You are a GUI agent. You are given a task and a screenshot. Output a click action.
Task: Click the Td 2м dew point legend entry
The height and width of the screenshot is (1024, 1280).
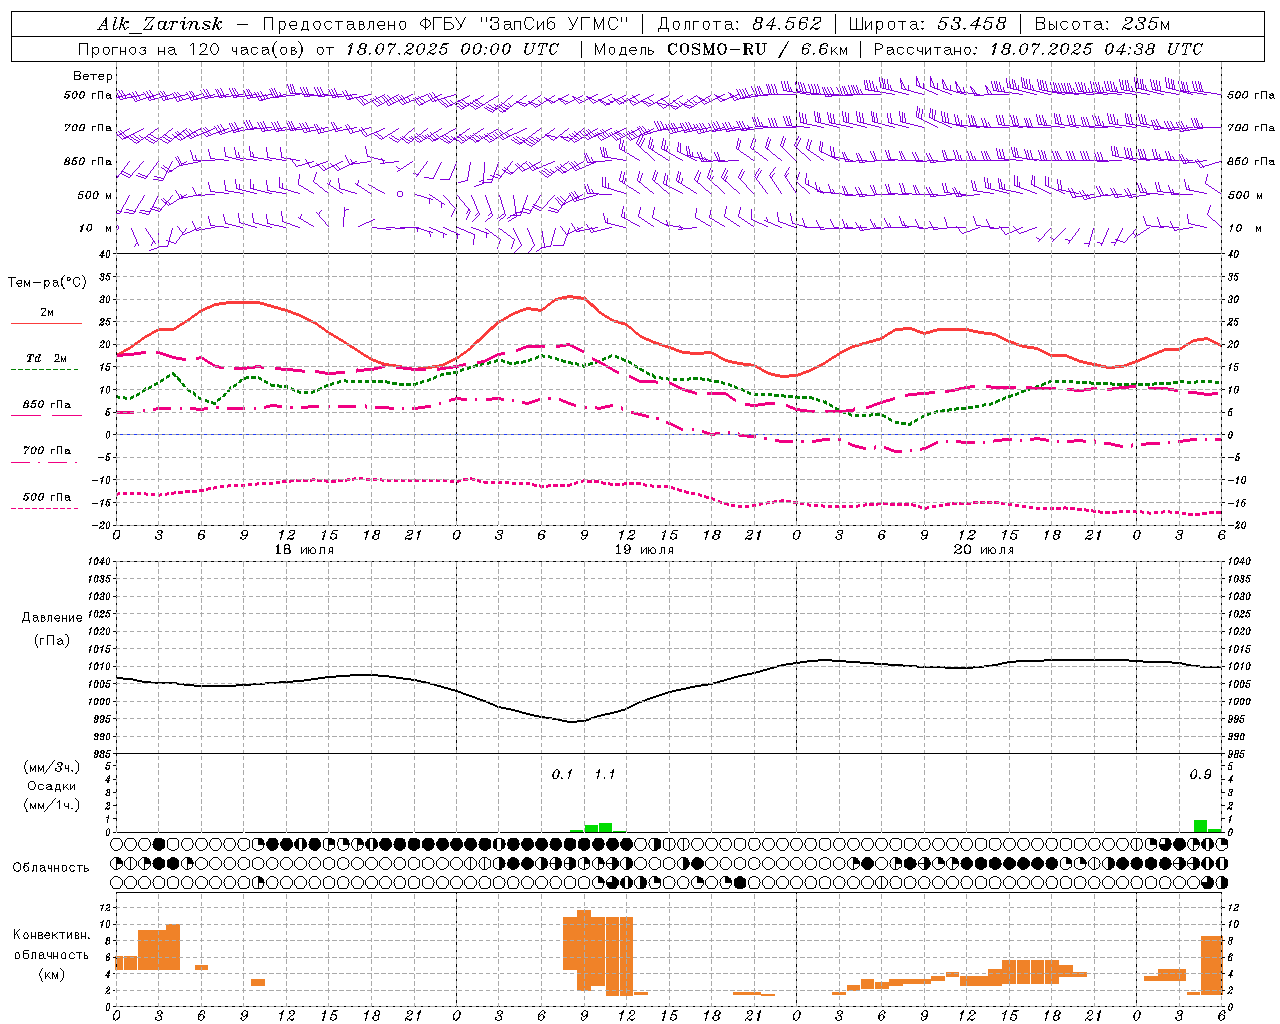click(x=47, y=358)
